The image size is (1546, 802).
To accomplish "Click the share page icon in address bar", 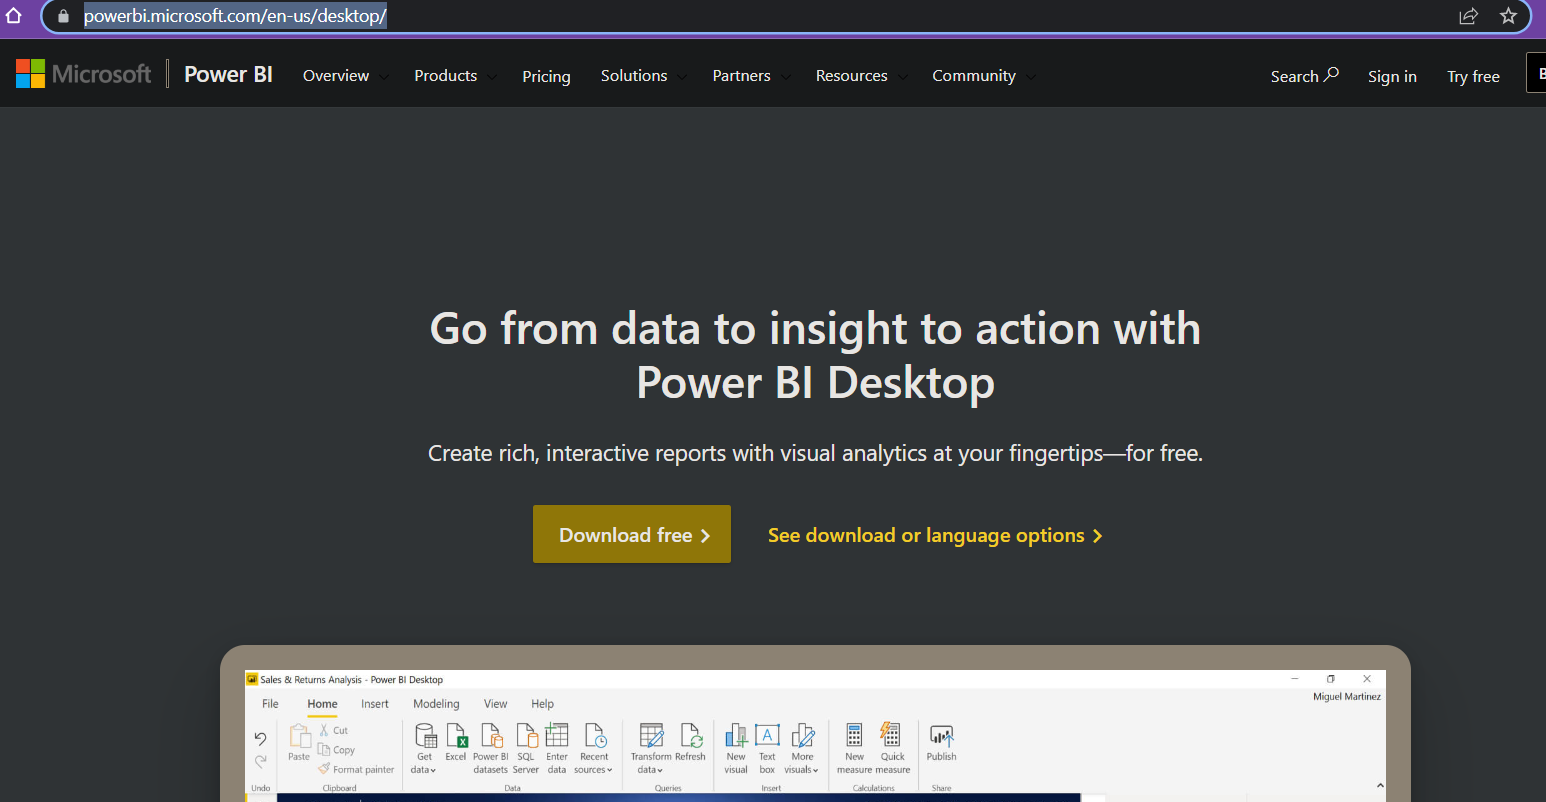I will point(1468,16).
